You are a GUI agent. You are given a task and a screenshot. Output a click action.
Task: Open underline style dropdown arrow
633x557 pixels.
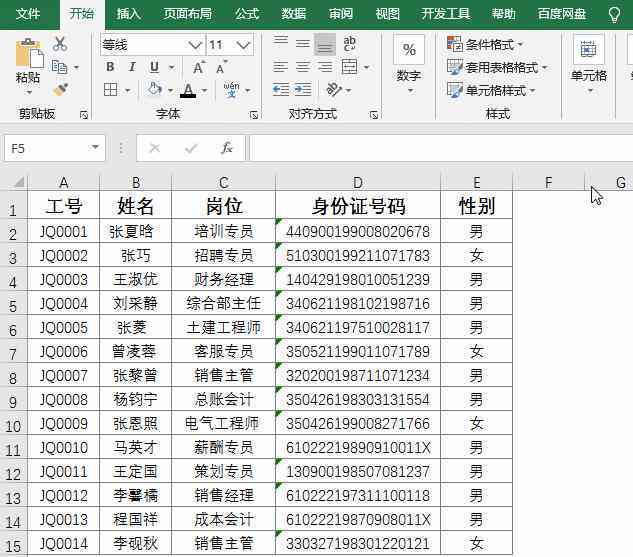pos(172,67)
